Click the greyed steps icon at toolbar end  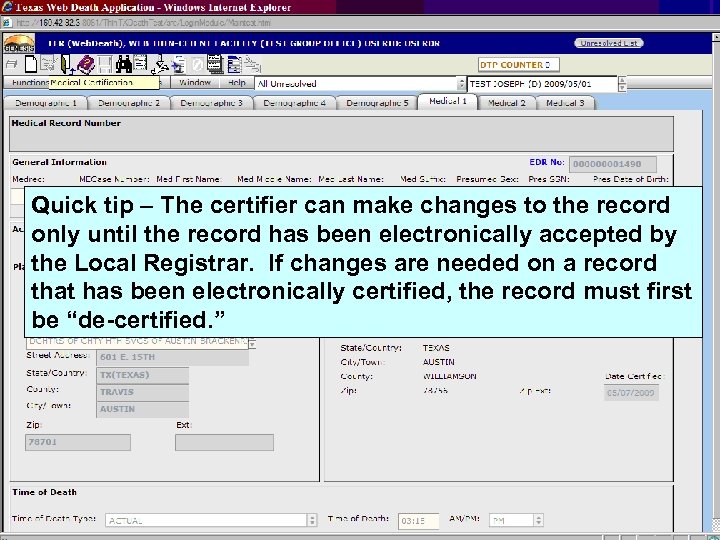(252, 65)
